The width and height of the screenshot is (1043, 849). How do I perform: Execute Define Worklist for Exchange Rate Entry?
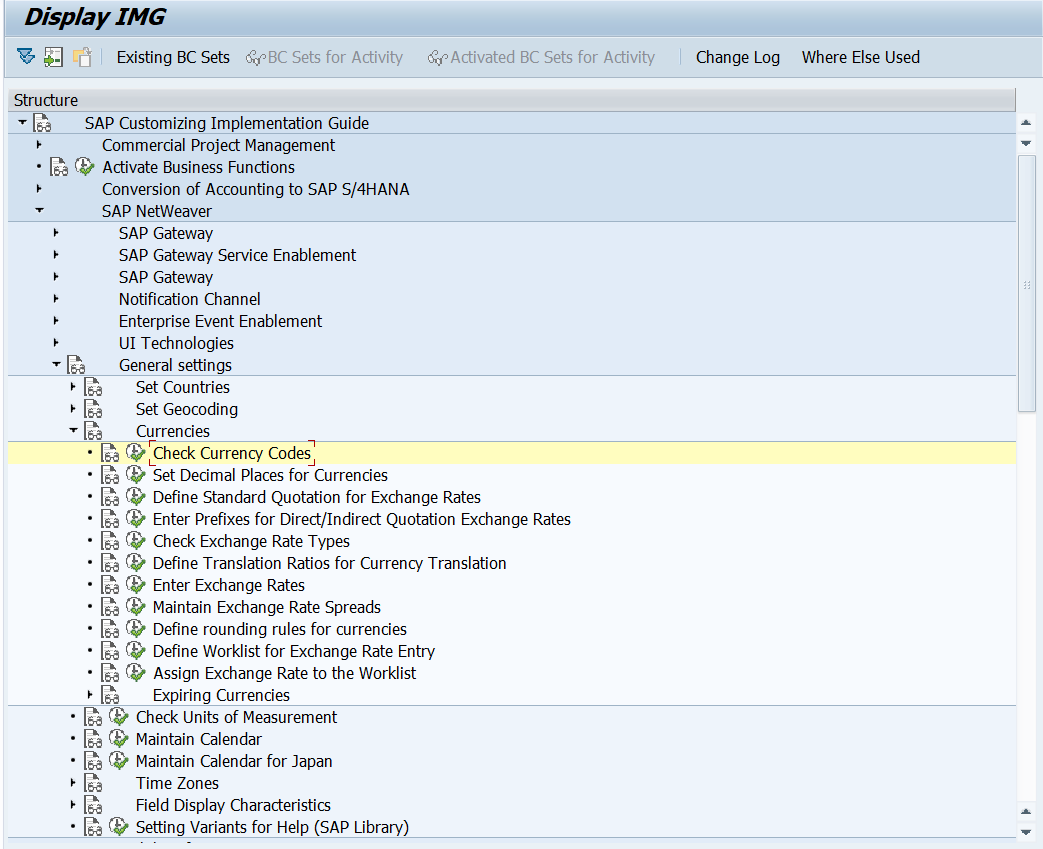[136, 650]
